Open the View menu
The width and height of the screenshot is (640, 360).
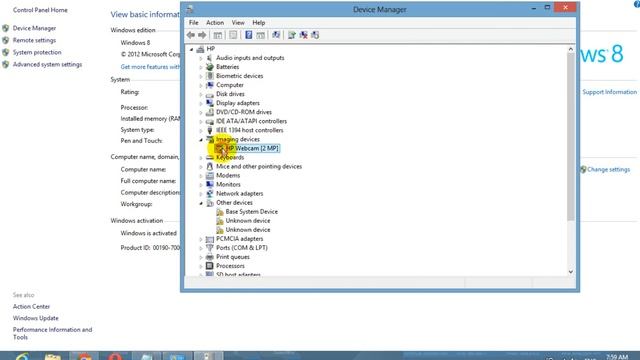(238, 22)
